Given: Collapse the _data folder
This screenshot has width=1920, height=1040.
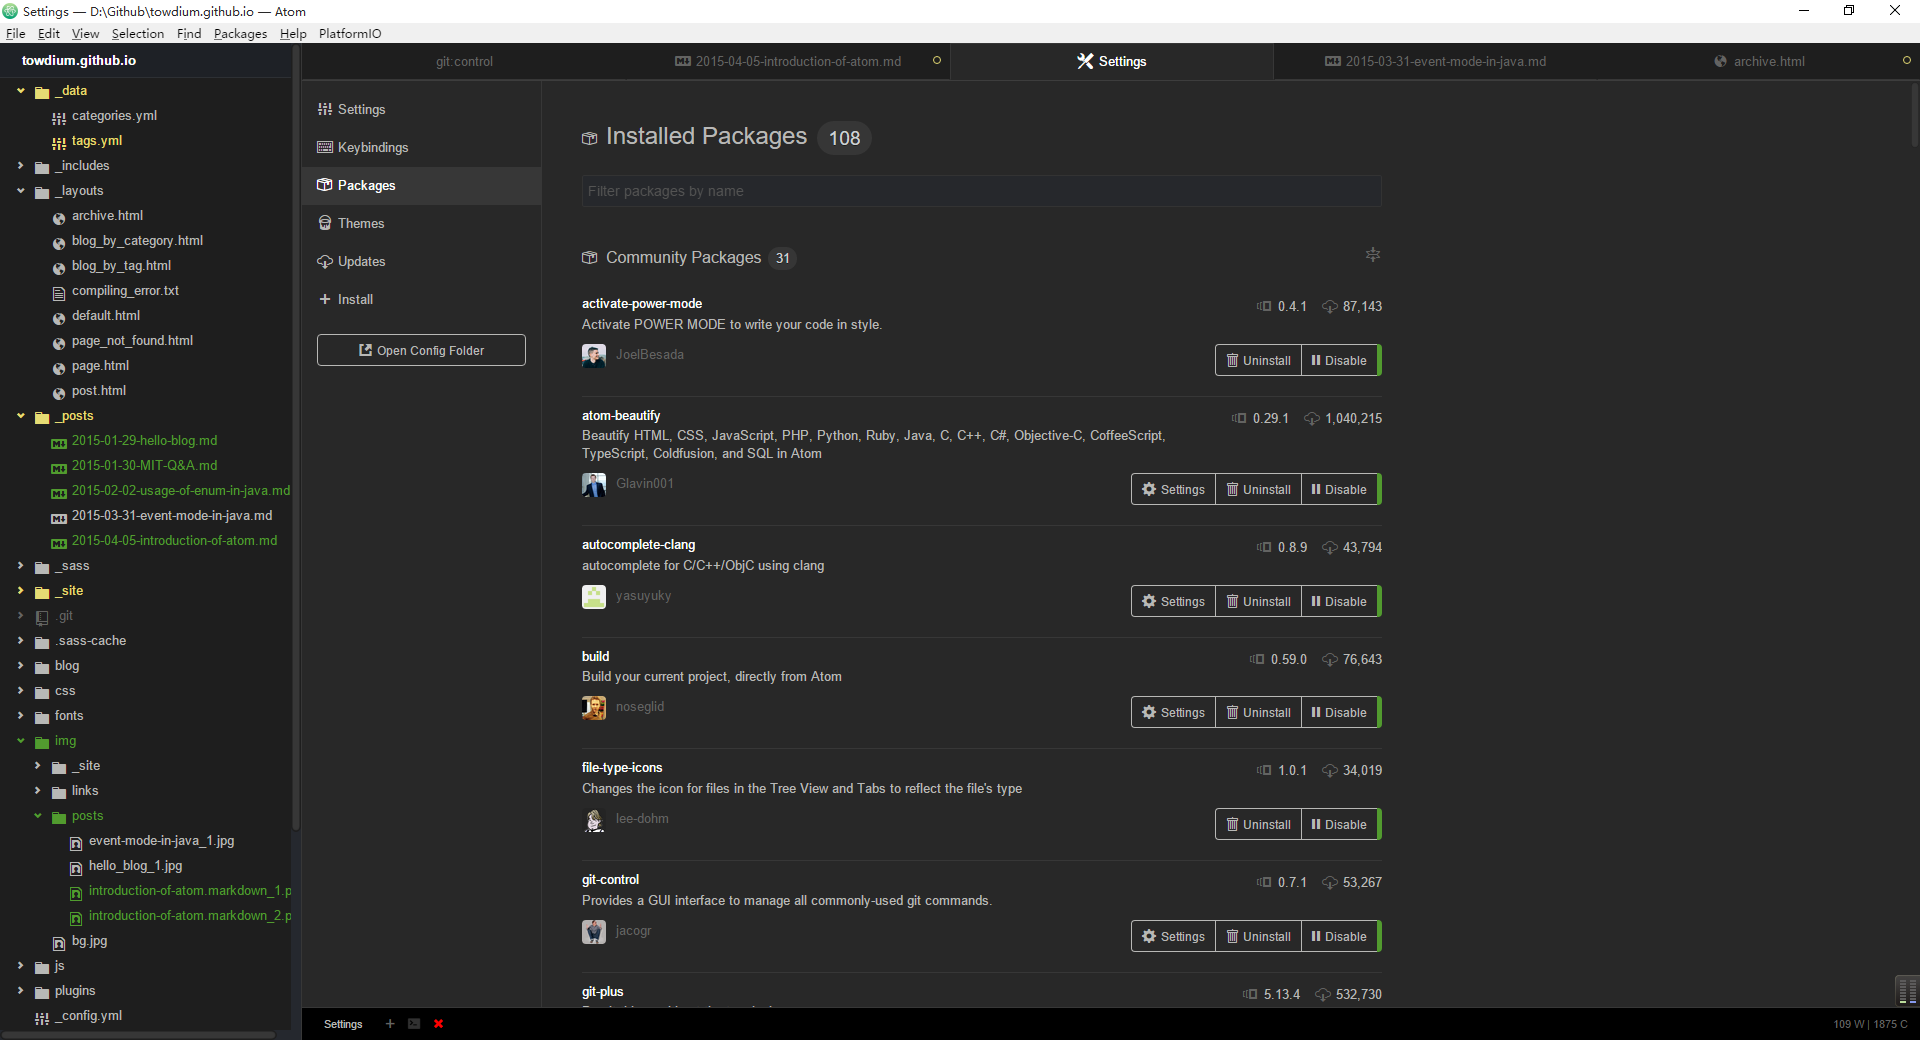Looking at the screenshot, I should (21, 91).
